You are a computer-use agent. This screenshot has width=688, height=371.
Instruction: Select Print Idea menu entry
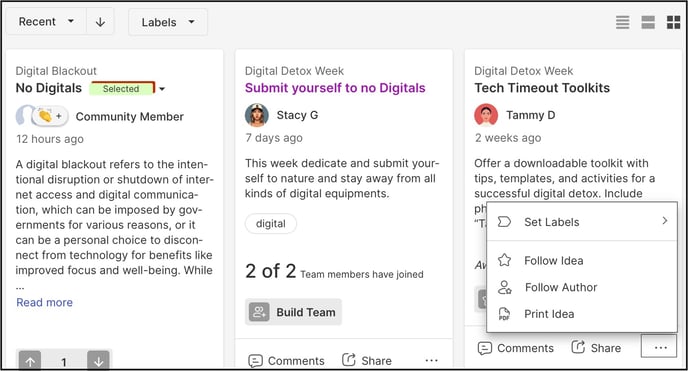tap(582, 314)
